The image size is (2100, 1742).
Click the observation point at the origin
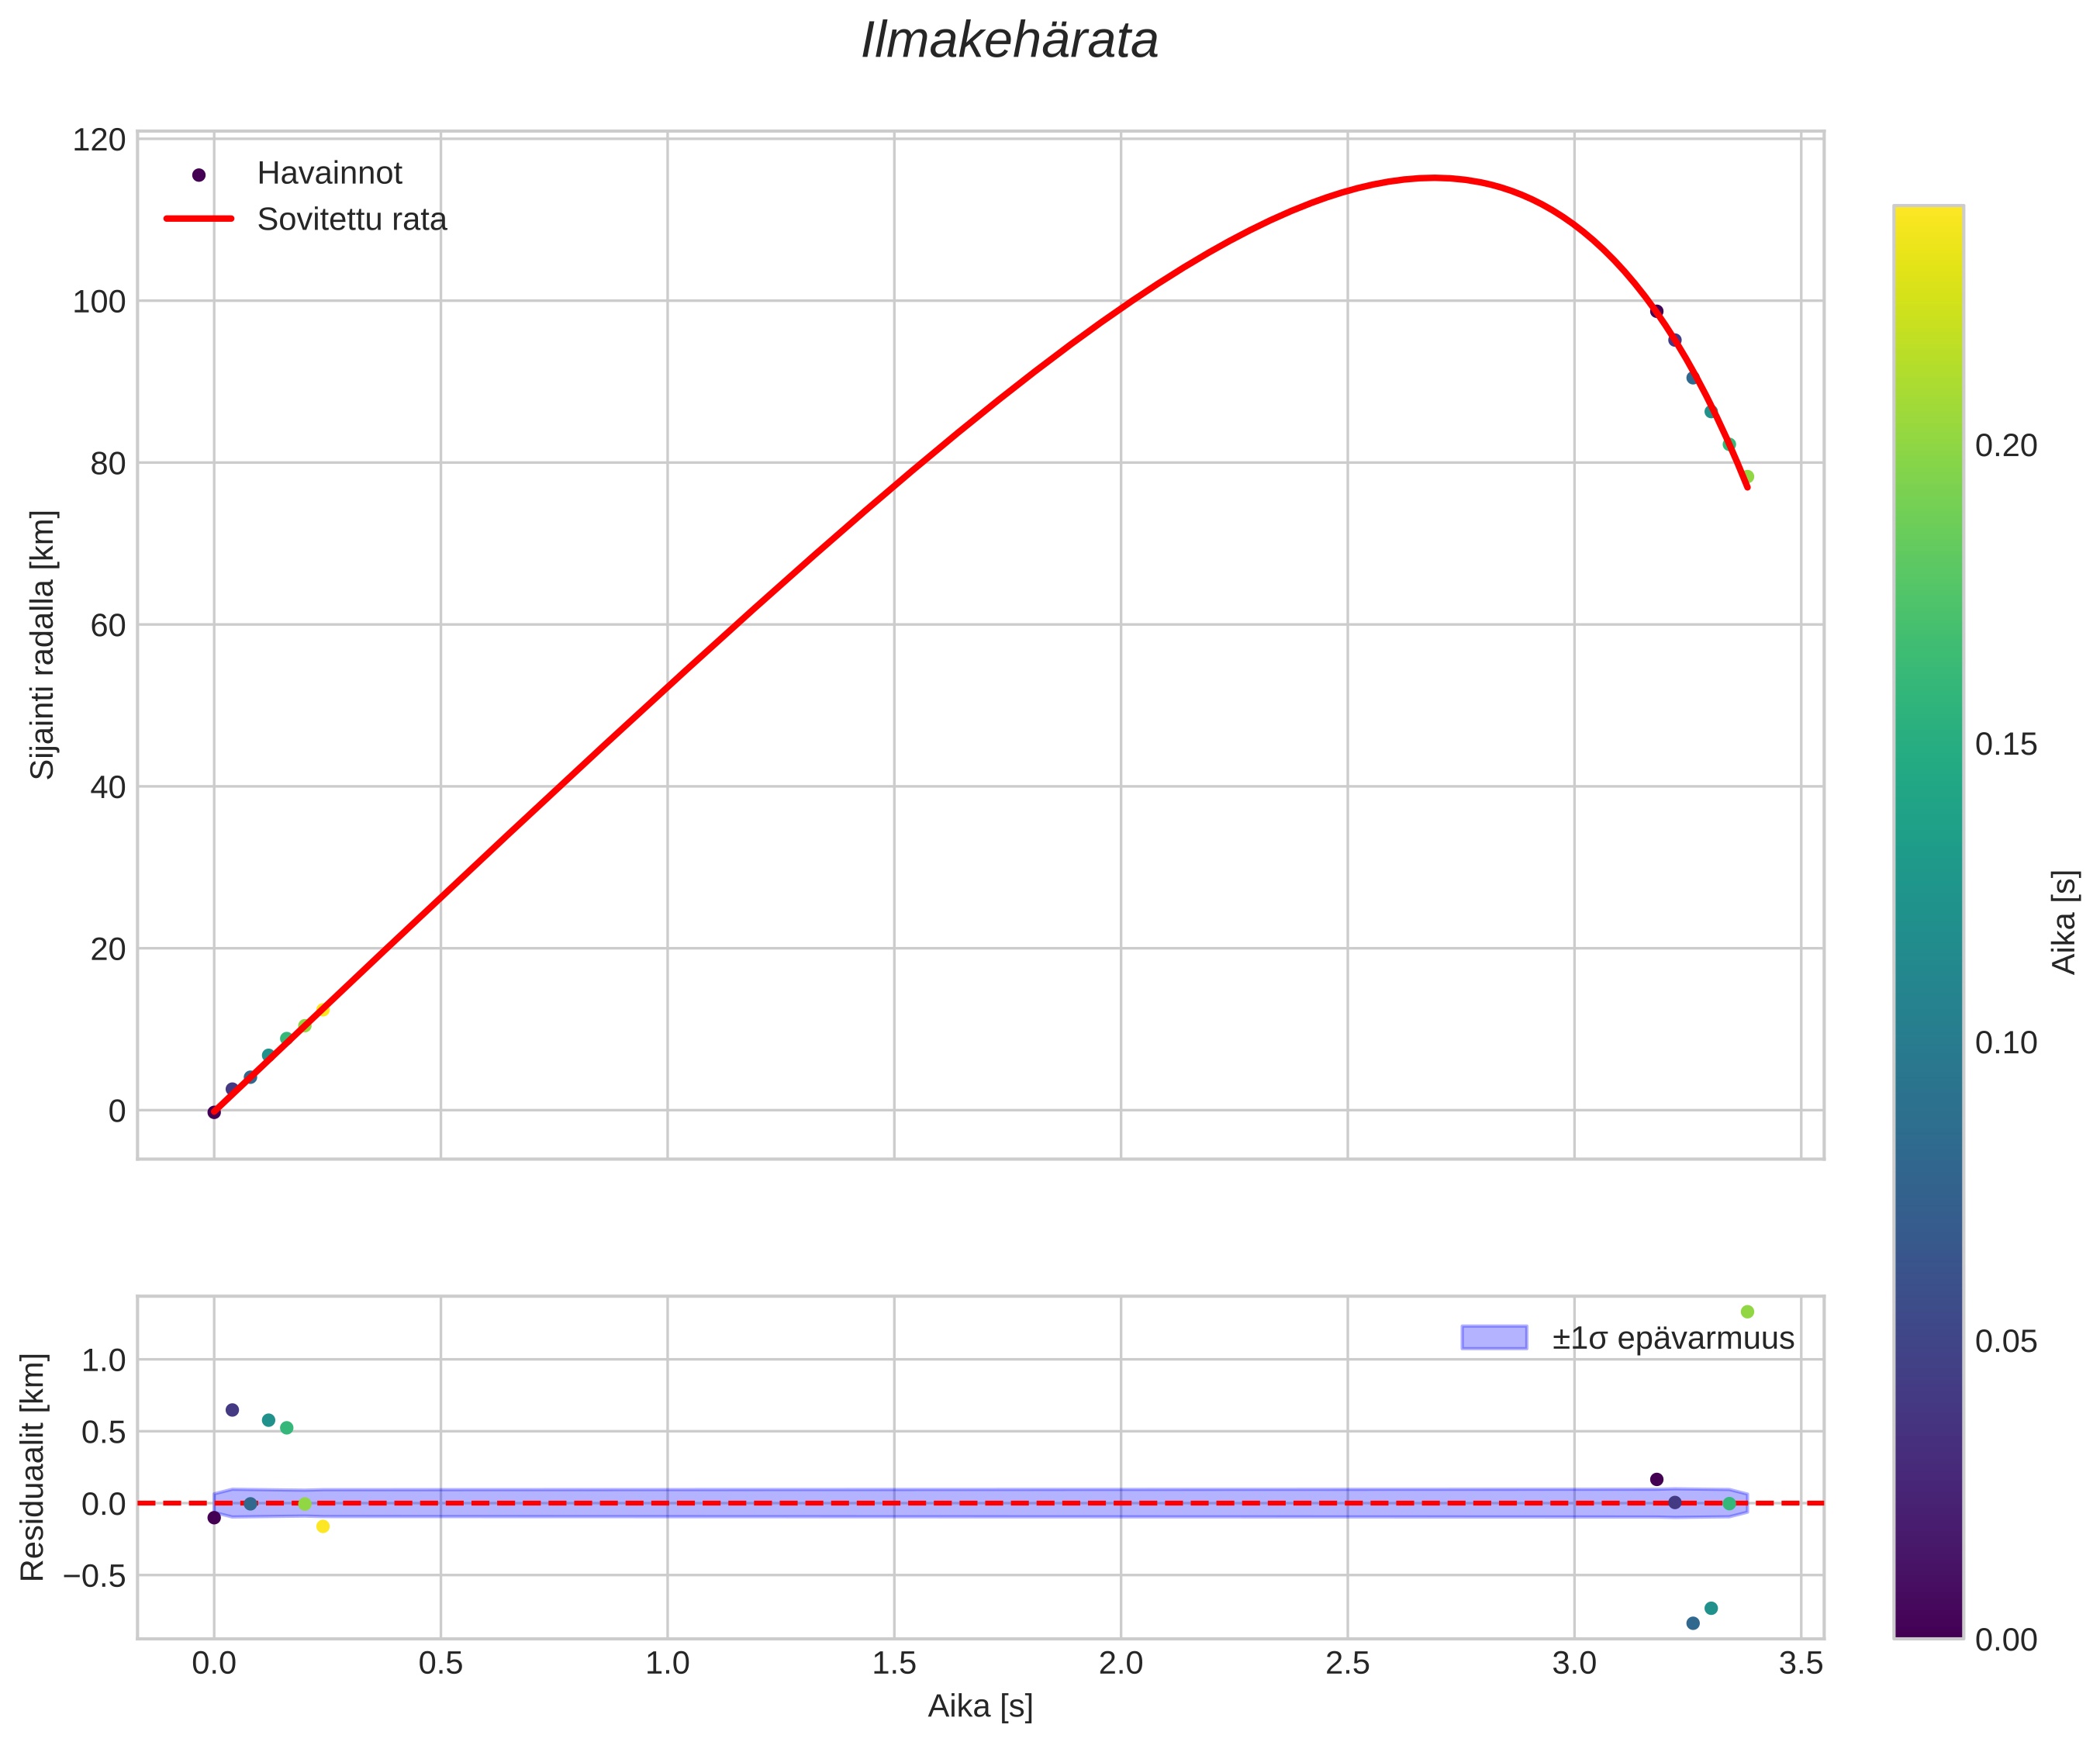point(214,1111)
